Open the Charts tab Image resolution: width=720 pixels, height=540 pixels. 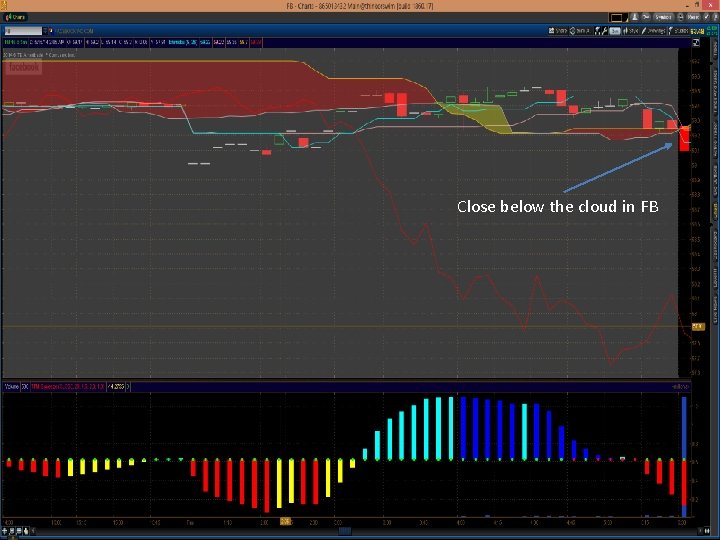[x=15, y=17]
